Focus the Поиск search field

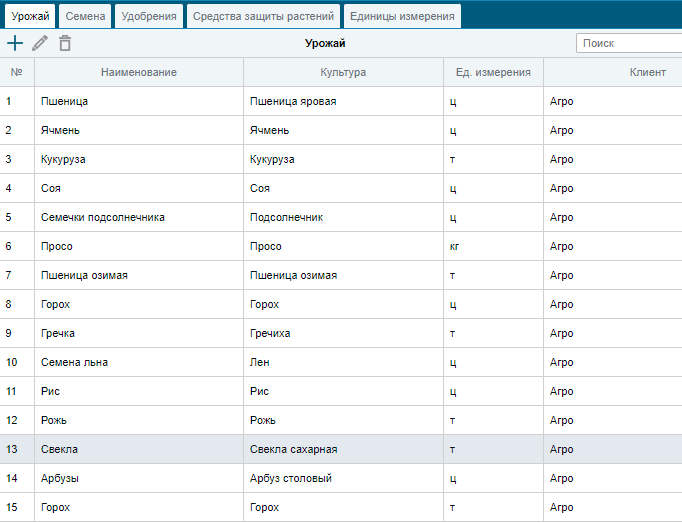629,43
